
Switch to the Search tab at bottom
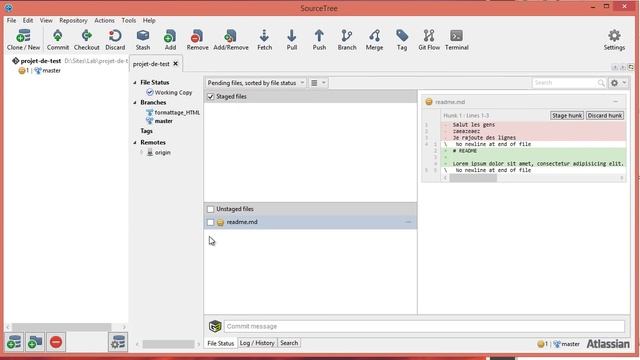click(289, 343)
